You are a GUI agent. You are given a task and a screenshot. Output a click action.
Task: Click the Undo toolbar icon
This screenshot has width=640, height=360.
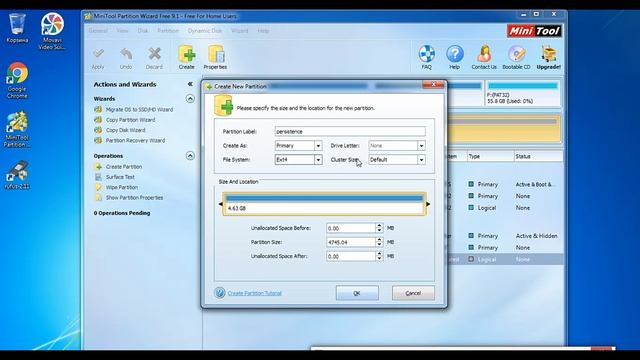tap(126, 58)
